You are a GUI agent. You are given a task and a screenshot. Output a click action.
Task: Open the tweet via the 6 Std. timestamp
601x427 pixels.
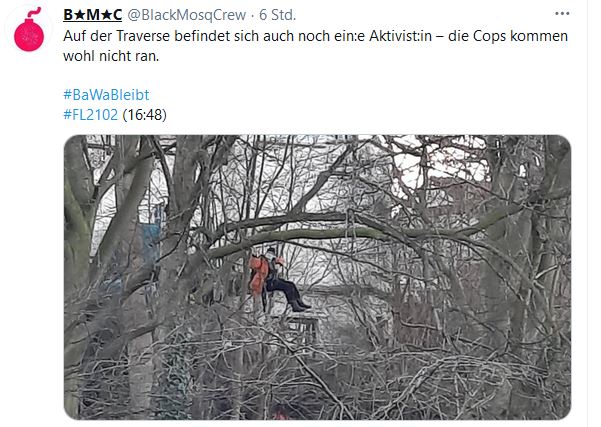coord(278,15)
